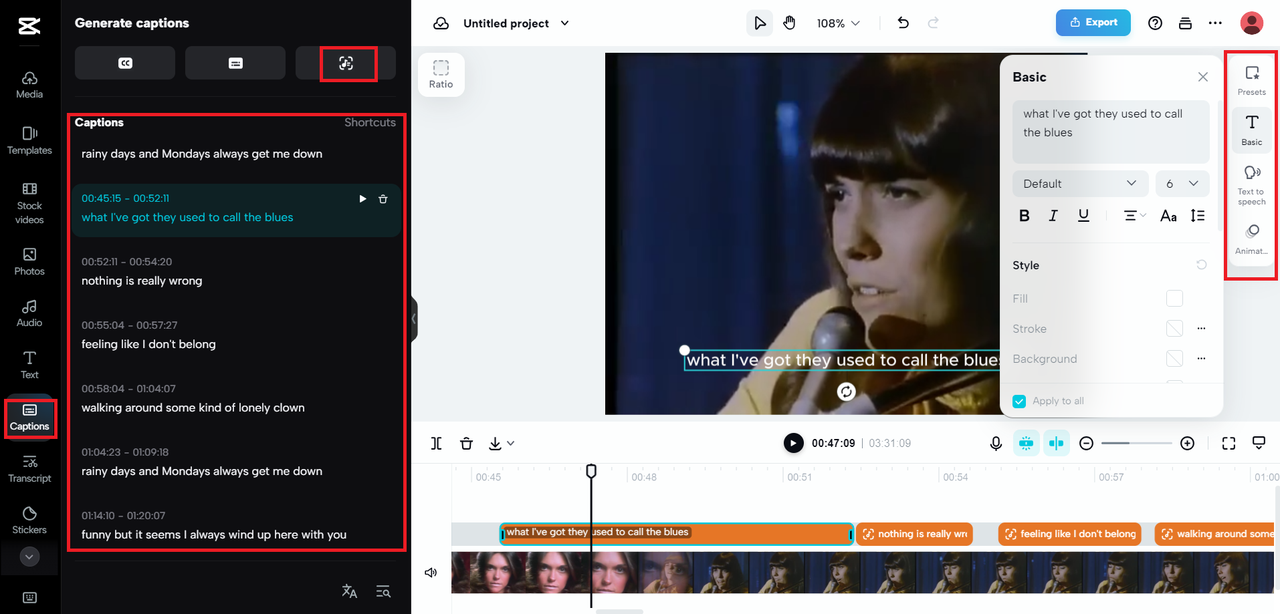This screenshot has height=614, width=1280.
Task: Toggle bold text formatting
Action: 1024,215
